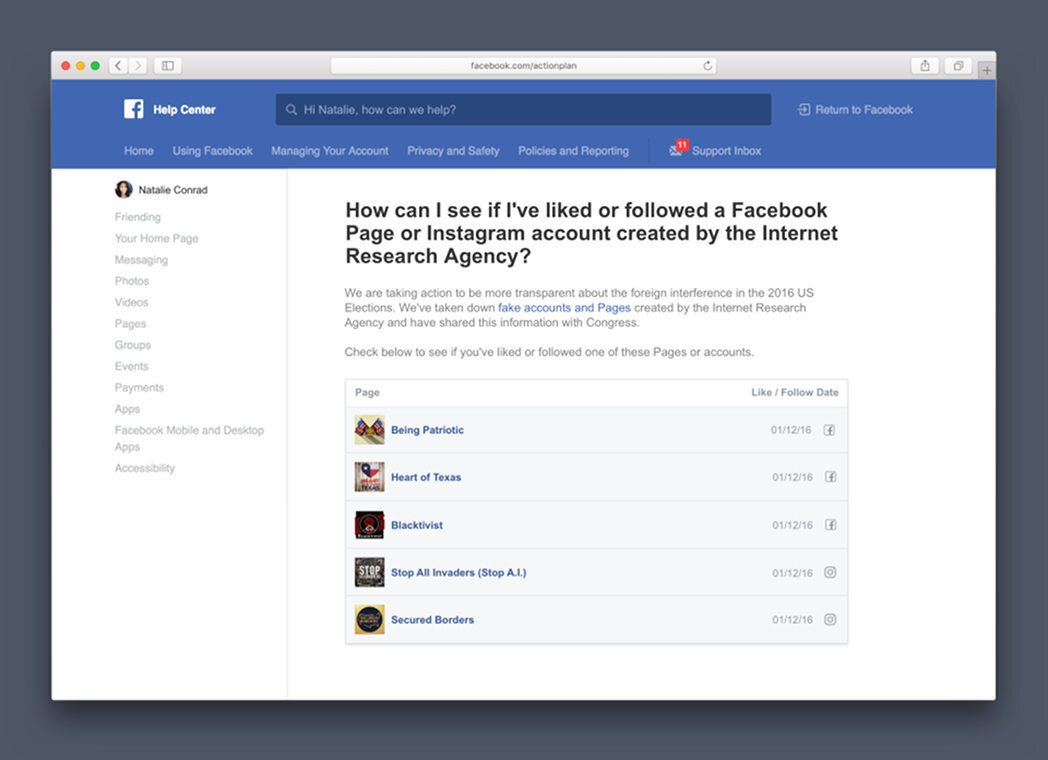
Task: Select Pages in the left sidebar
Action: (x=130, y=323)
